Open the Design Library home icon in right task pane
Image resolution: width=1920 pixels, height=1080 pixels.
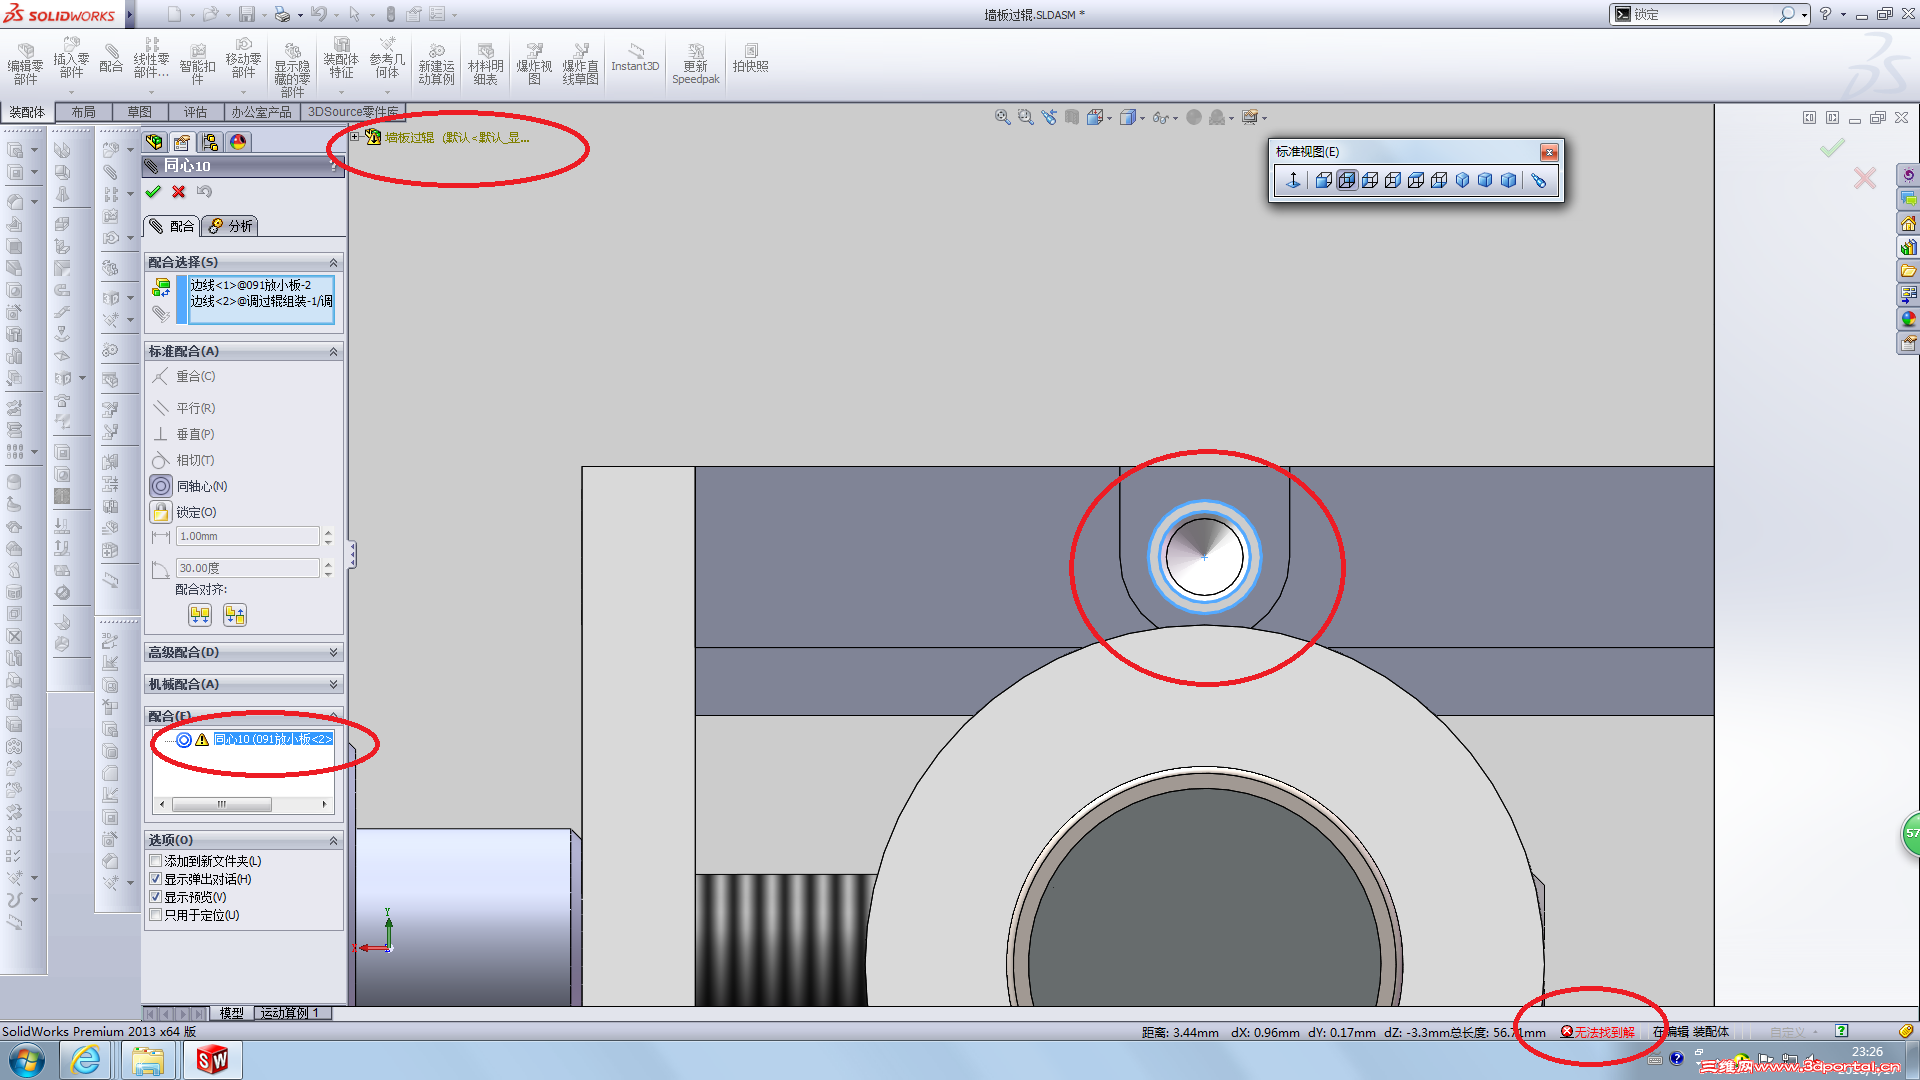click(1909, 223)
